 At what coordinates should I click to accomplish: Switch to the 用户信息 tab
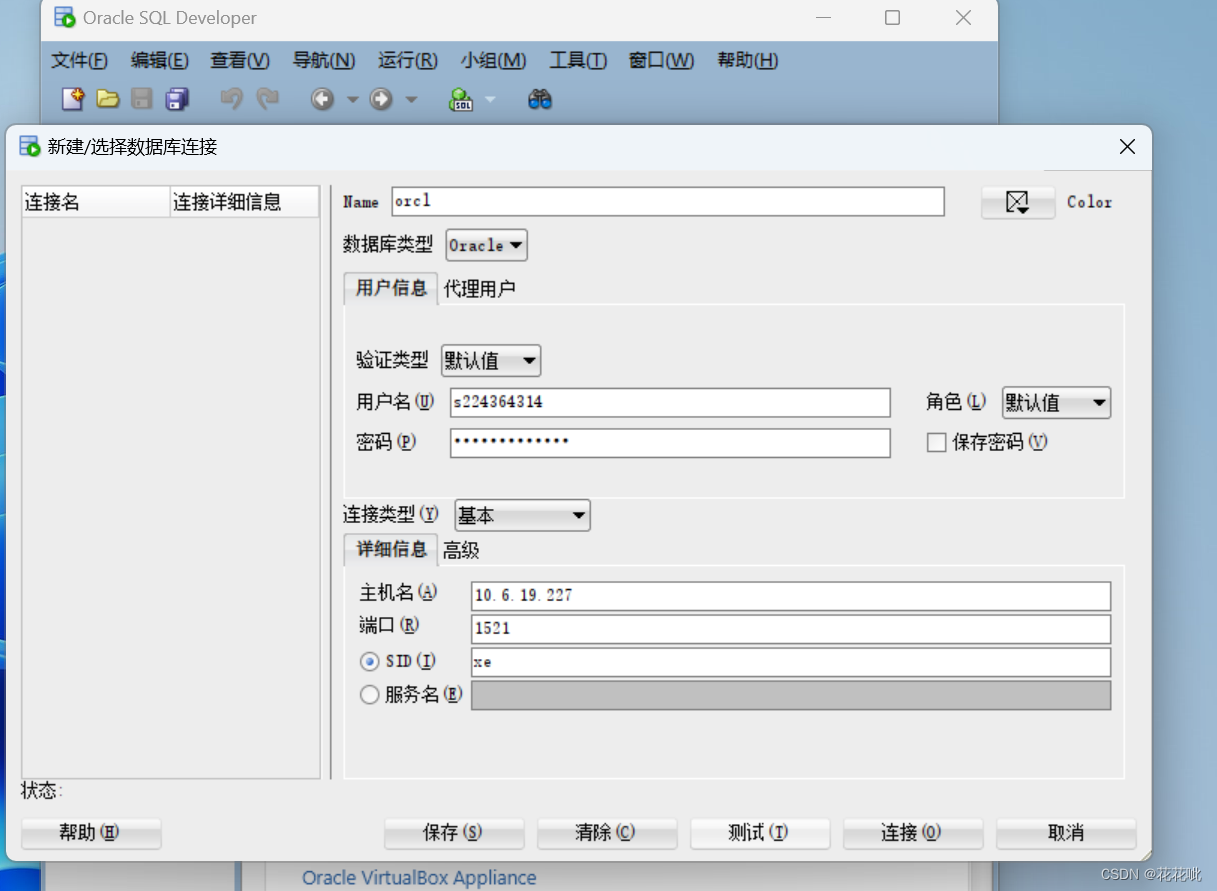click(391, 288)
